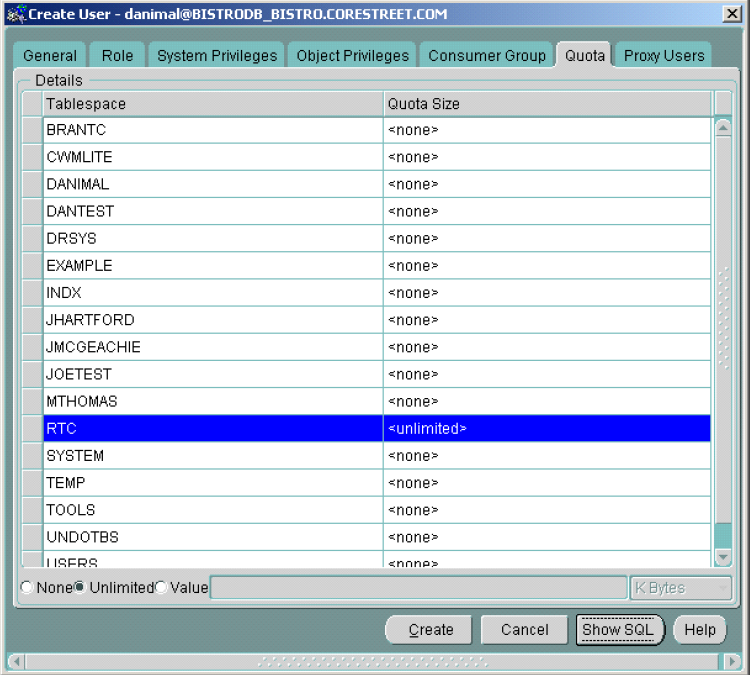This screenshot has height=677, width=750.
Task: Select the SYSTEM tablespace row
Action: (213, 456)
